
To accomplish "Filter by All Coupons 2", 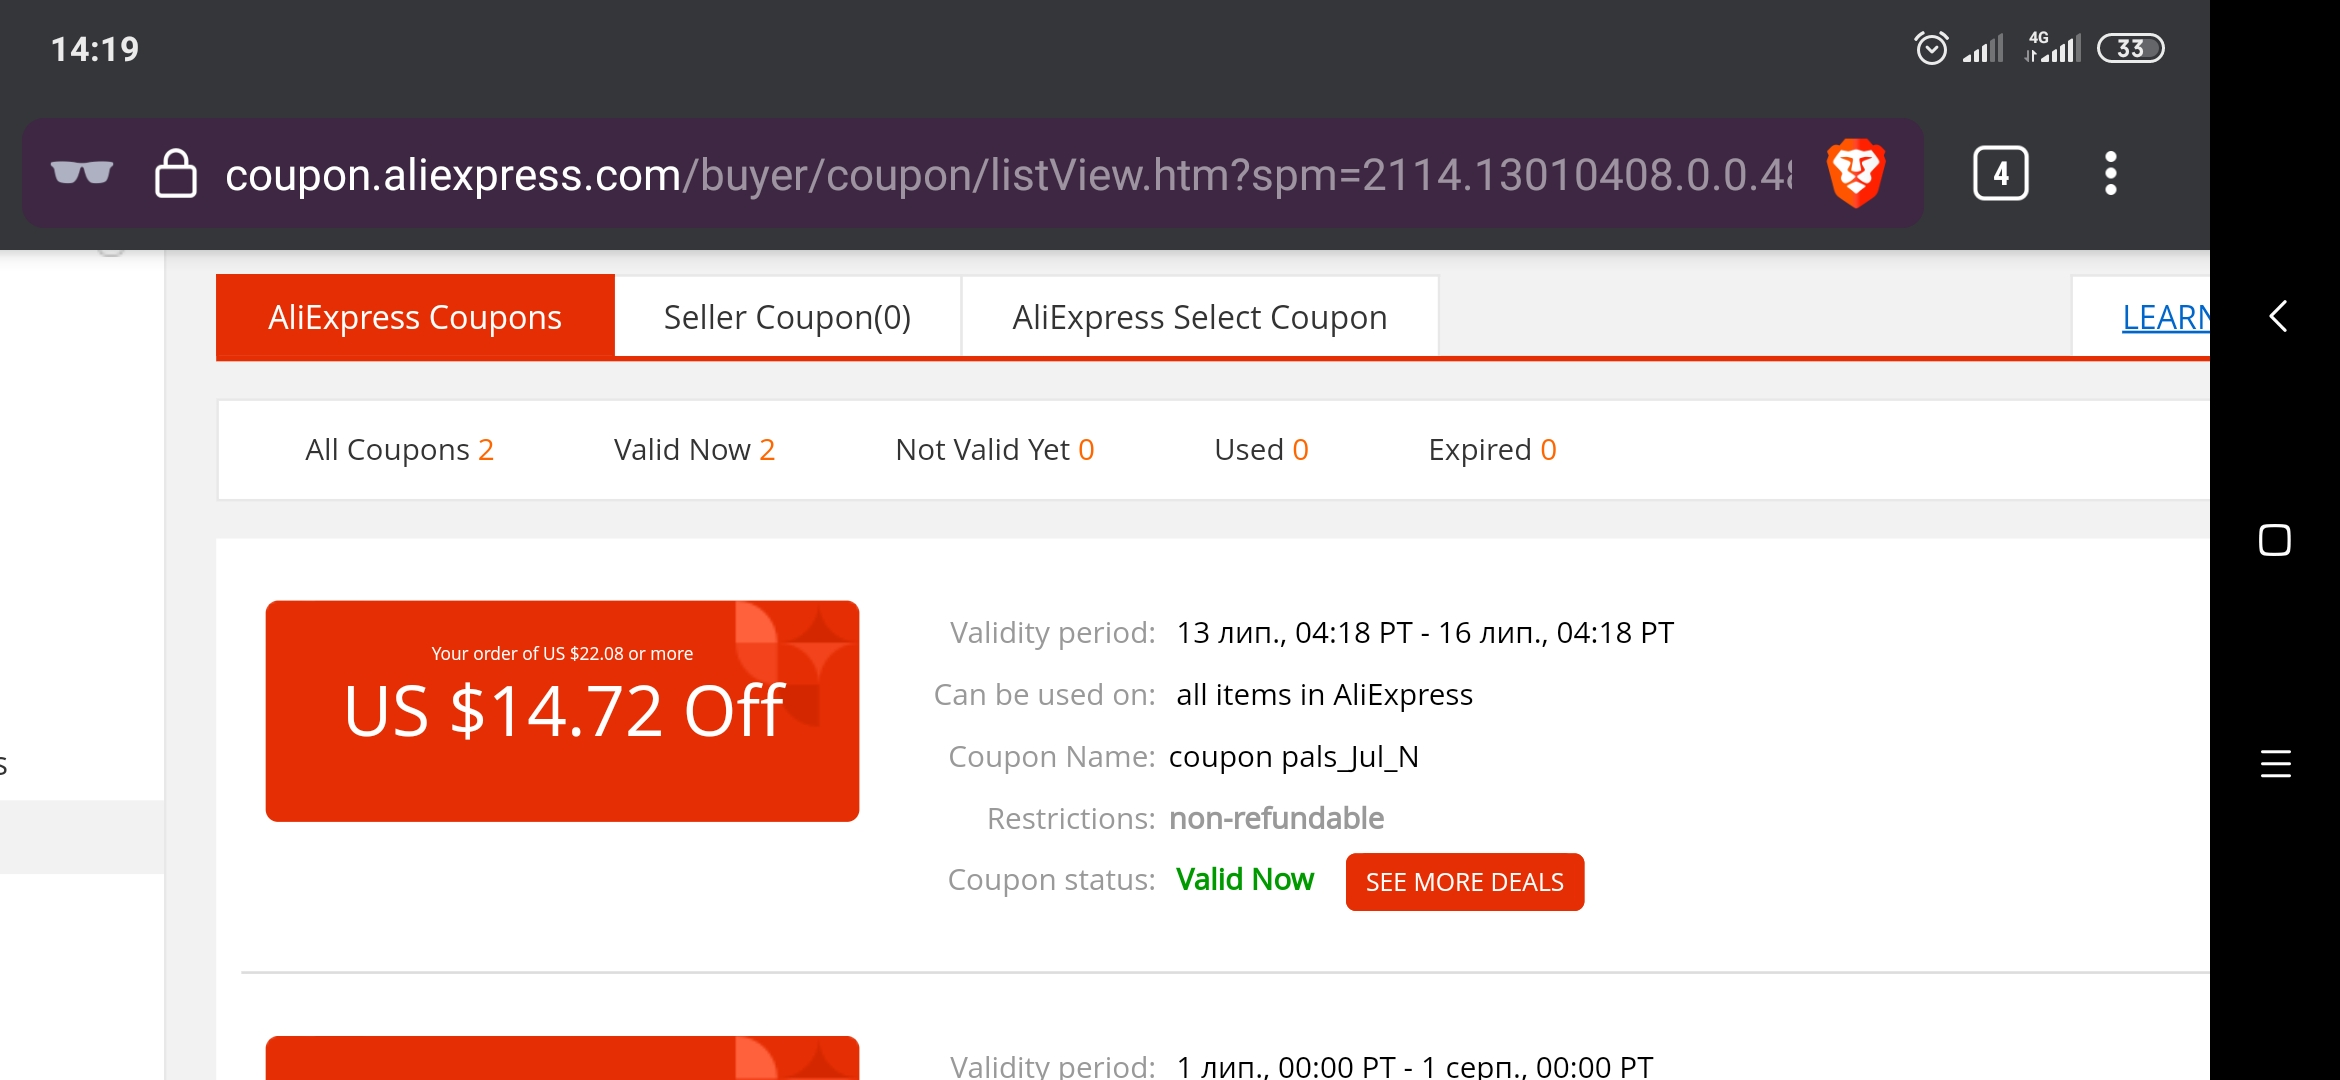I will [399, 450].
